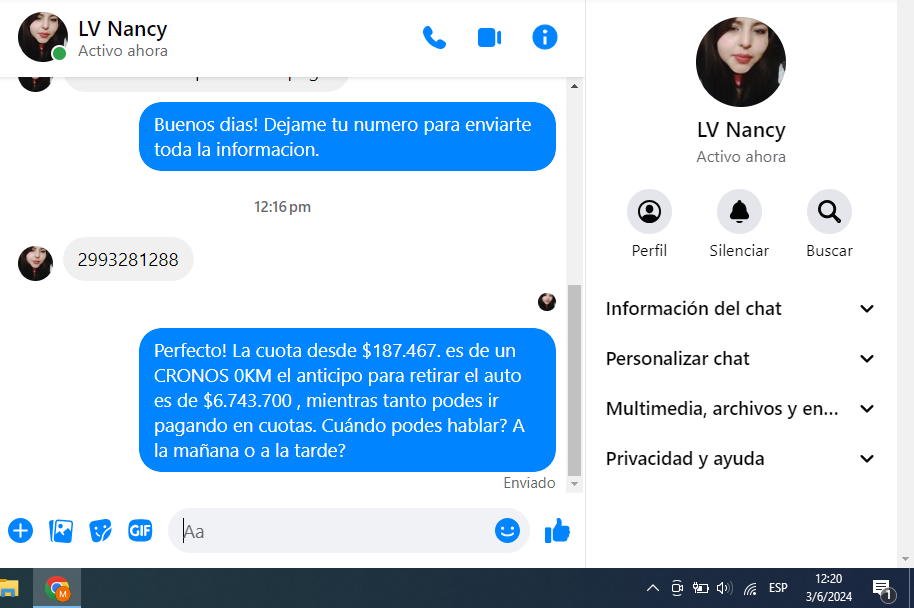
Task: Expand Personalizar chat section
Action: 740,359
